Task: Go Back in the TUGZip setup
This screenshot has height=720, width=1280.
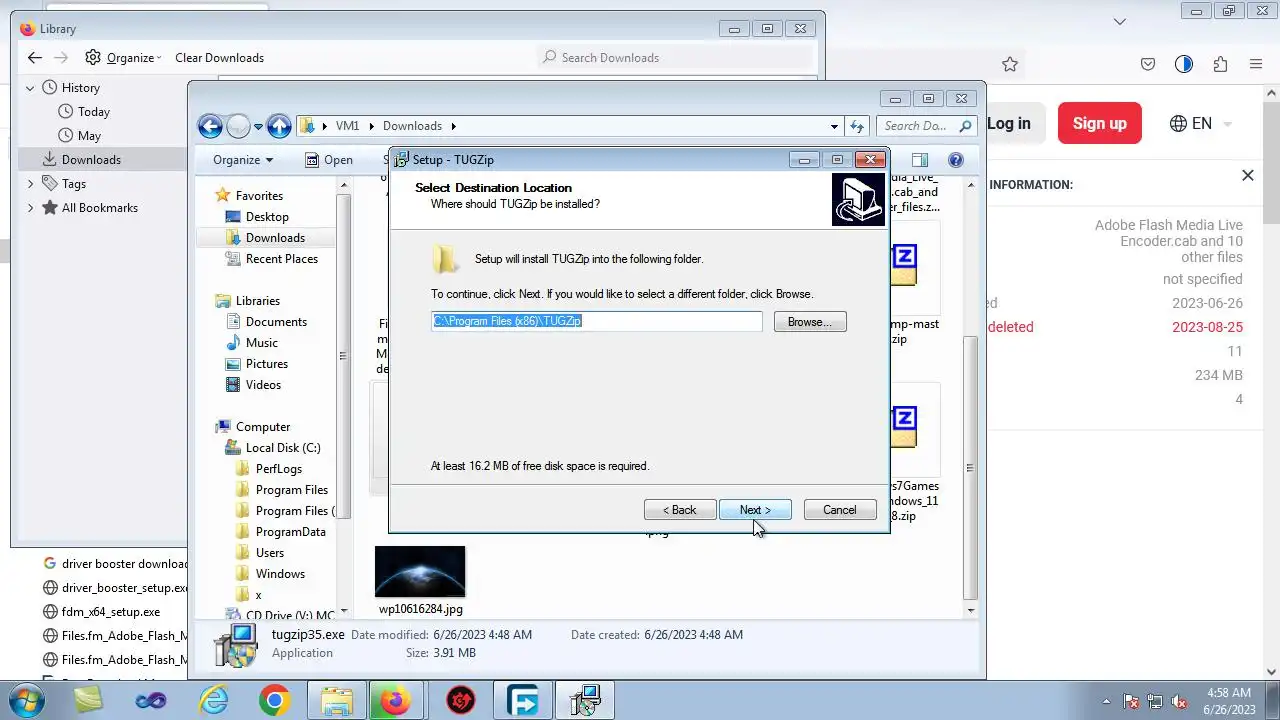Action: (680, 510)
